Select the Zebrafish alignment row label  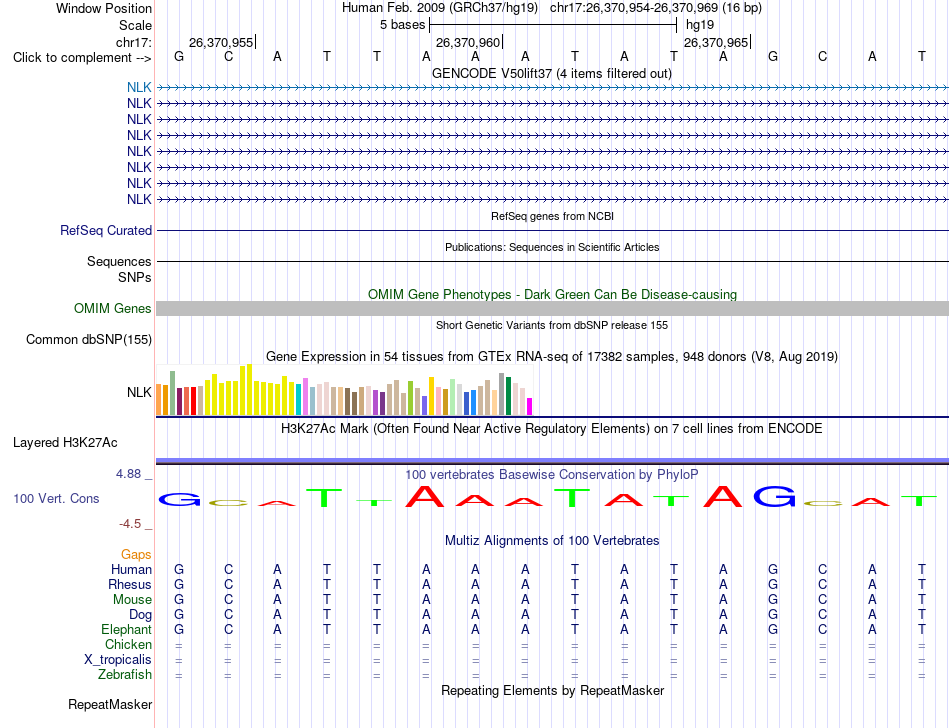[125, 674]
